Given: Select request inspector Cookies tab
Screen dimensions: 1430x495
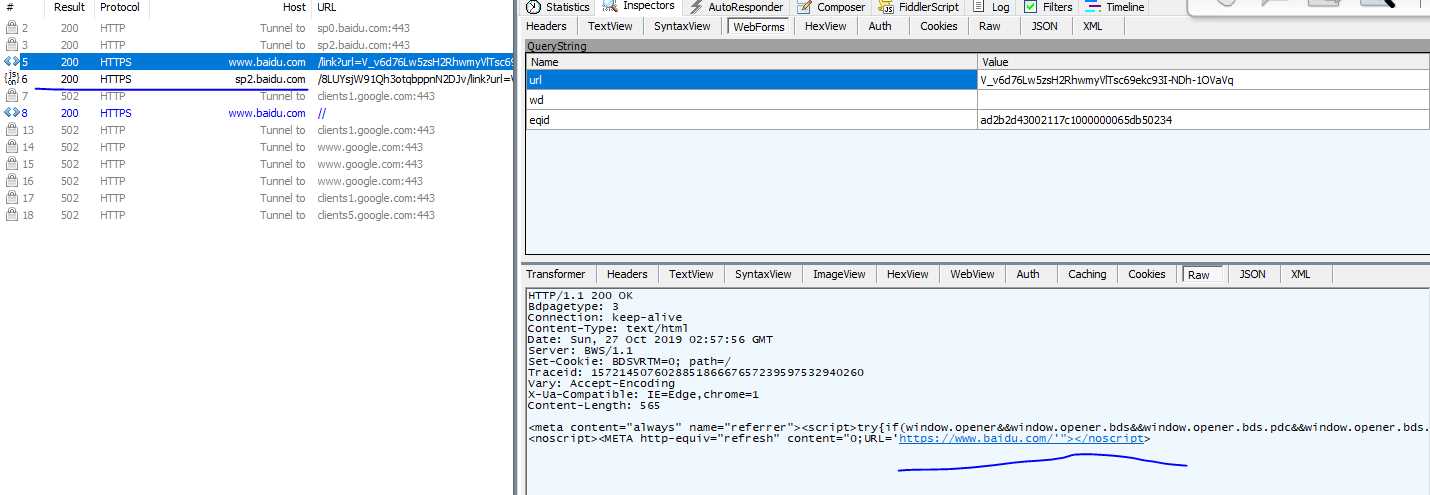Looking at the screenshot, I should tap(938, 26).
